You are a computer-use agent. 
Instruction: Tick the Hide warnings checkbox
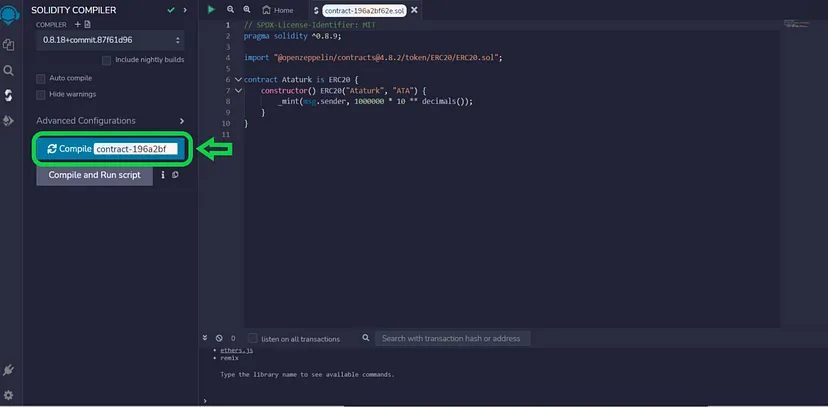(x=41, y=95)
